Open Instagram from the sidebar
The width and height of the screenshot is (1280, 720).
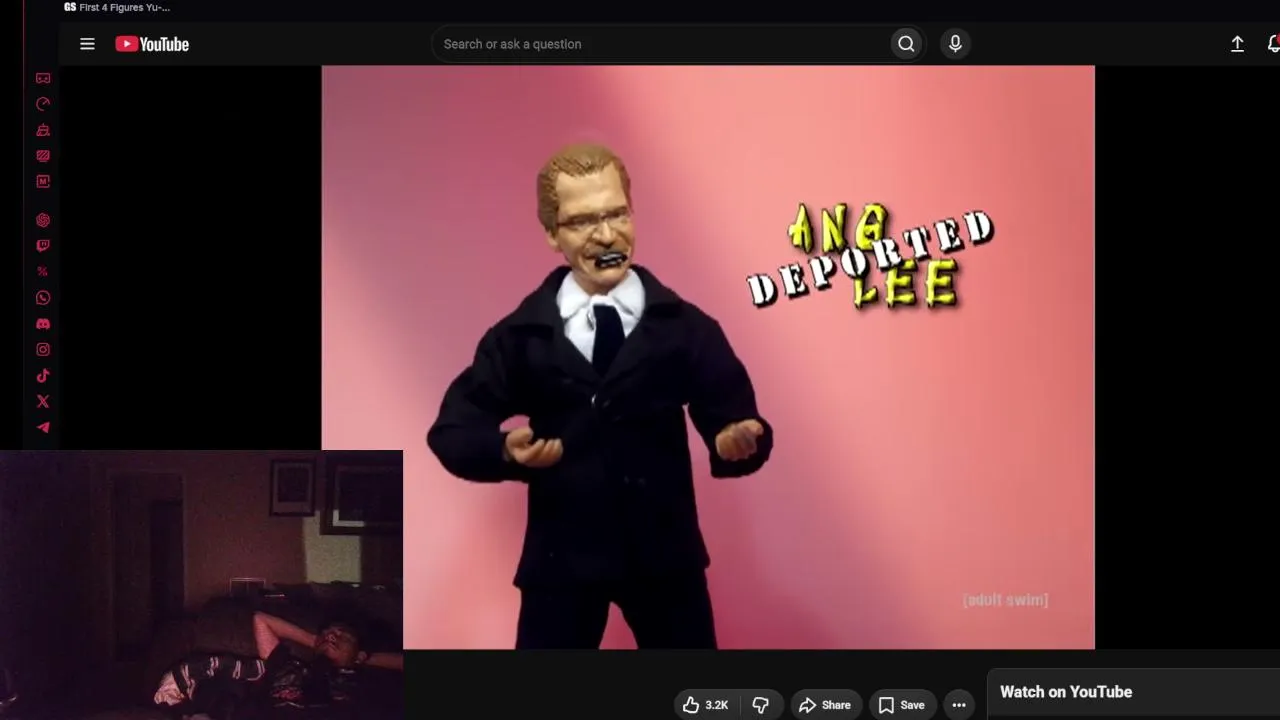[43, 350]
